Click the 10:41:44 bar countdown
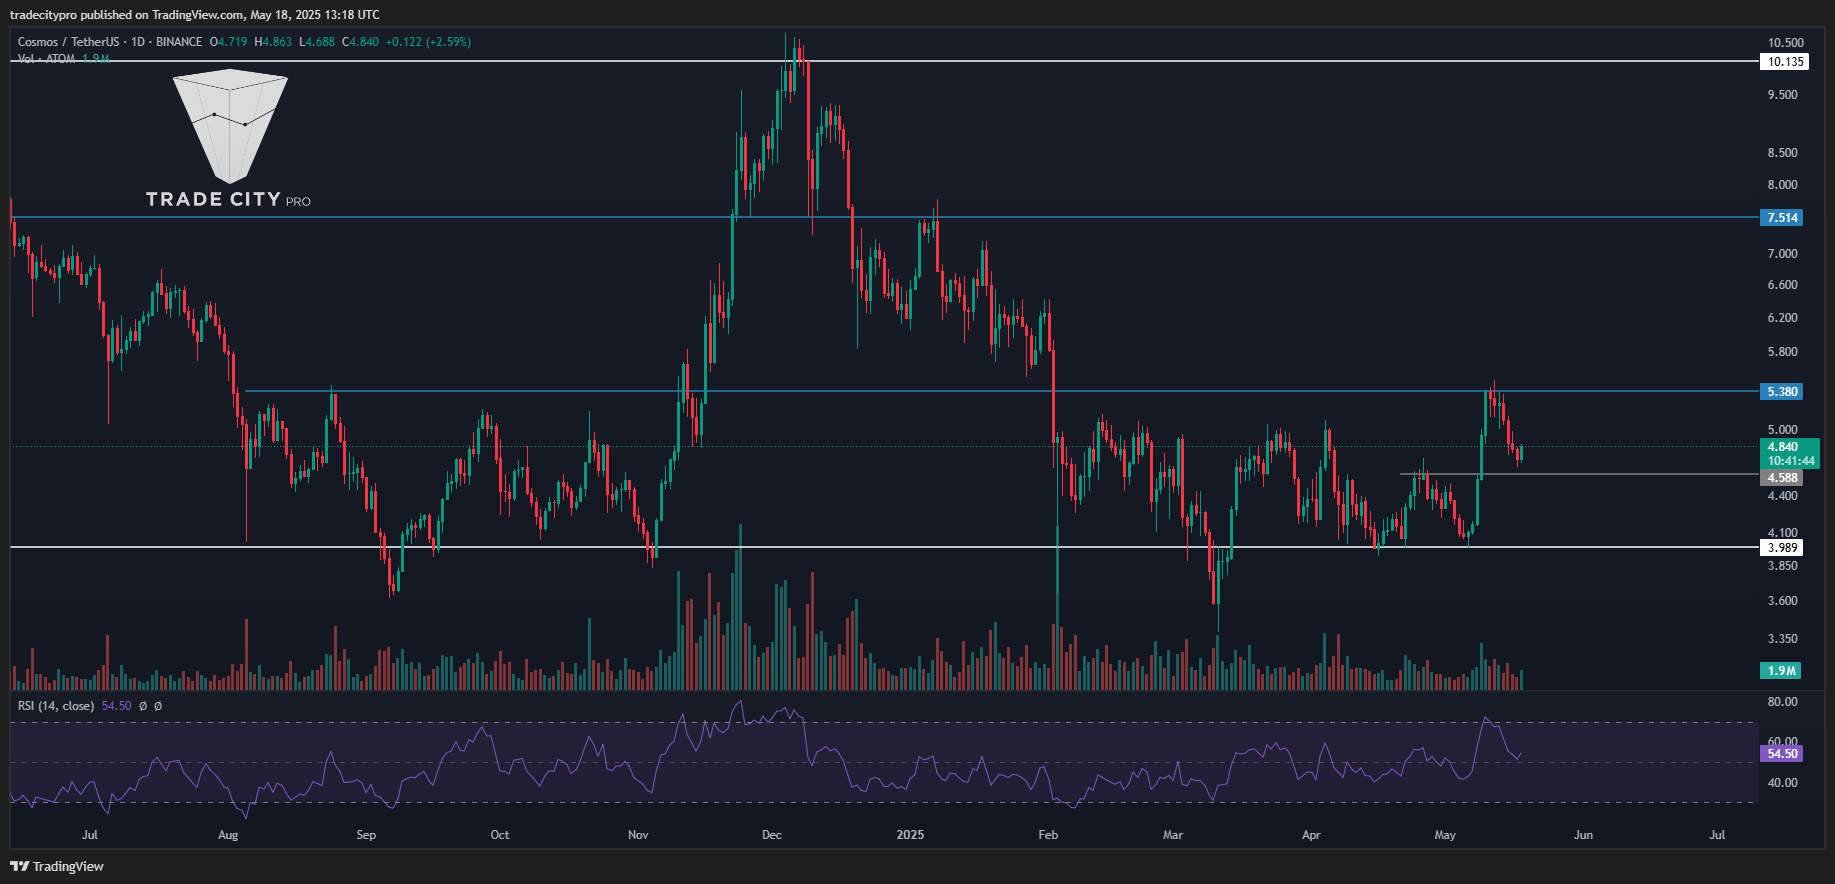 tap(1789, 461)
